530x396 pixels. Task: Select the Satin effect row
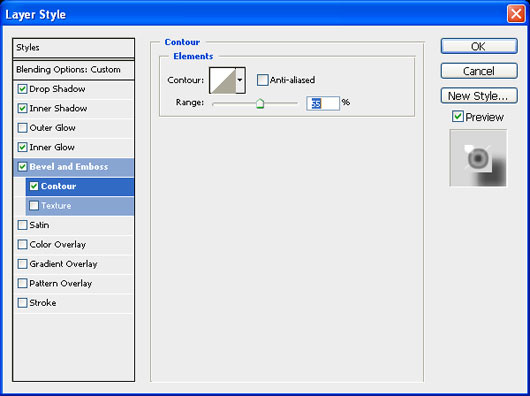pyautogui.click(x=73, y=225)
